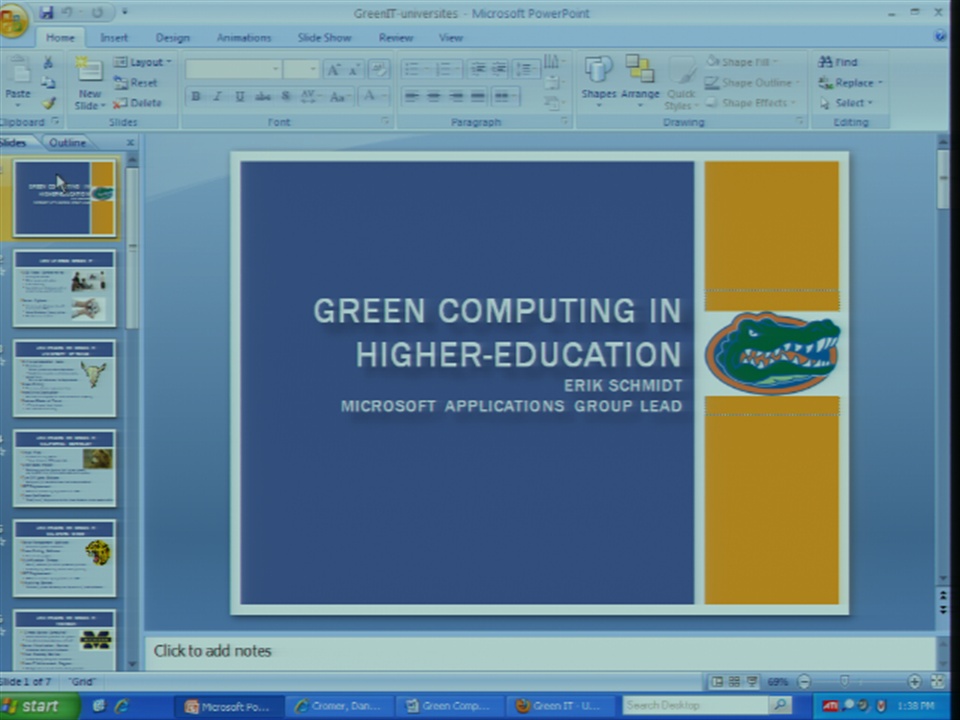Reset the slide layout
960x720 pixels.
pos(136,83)
